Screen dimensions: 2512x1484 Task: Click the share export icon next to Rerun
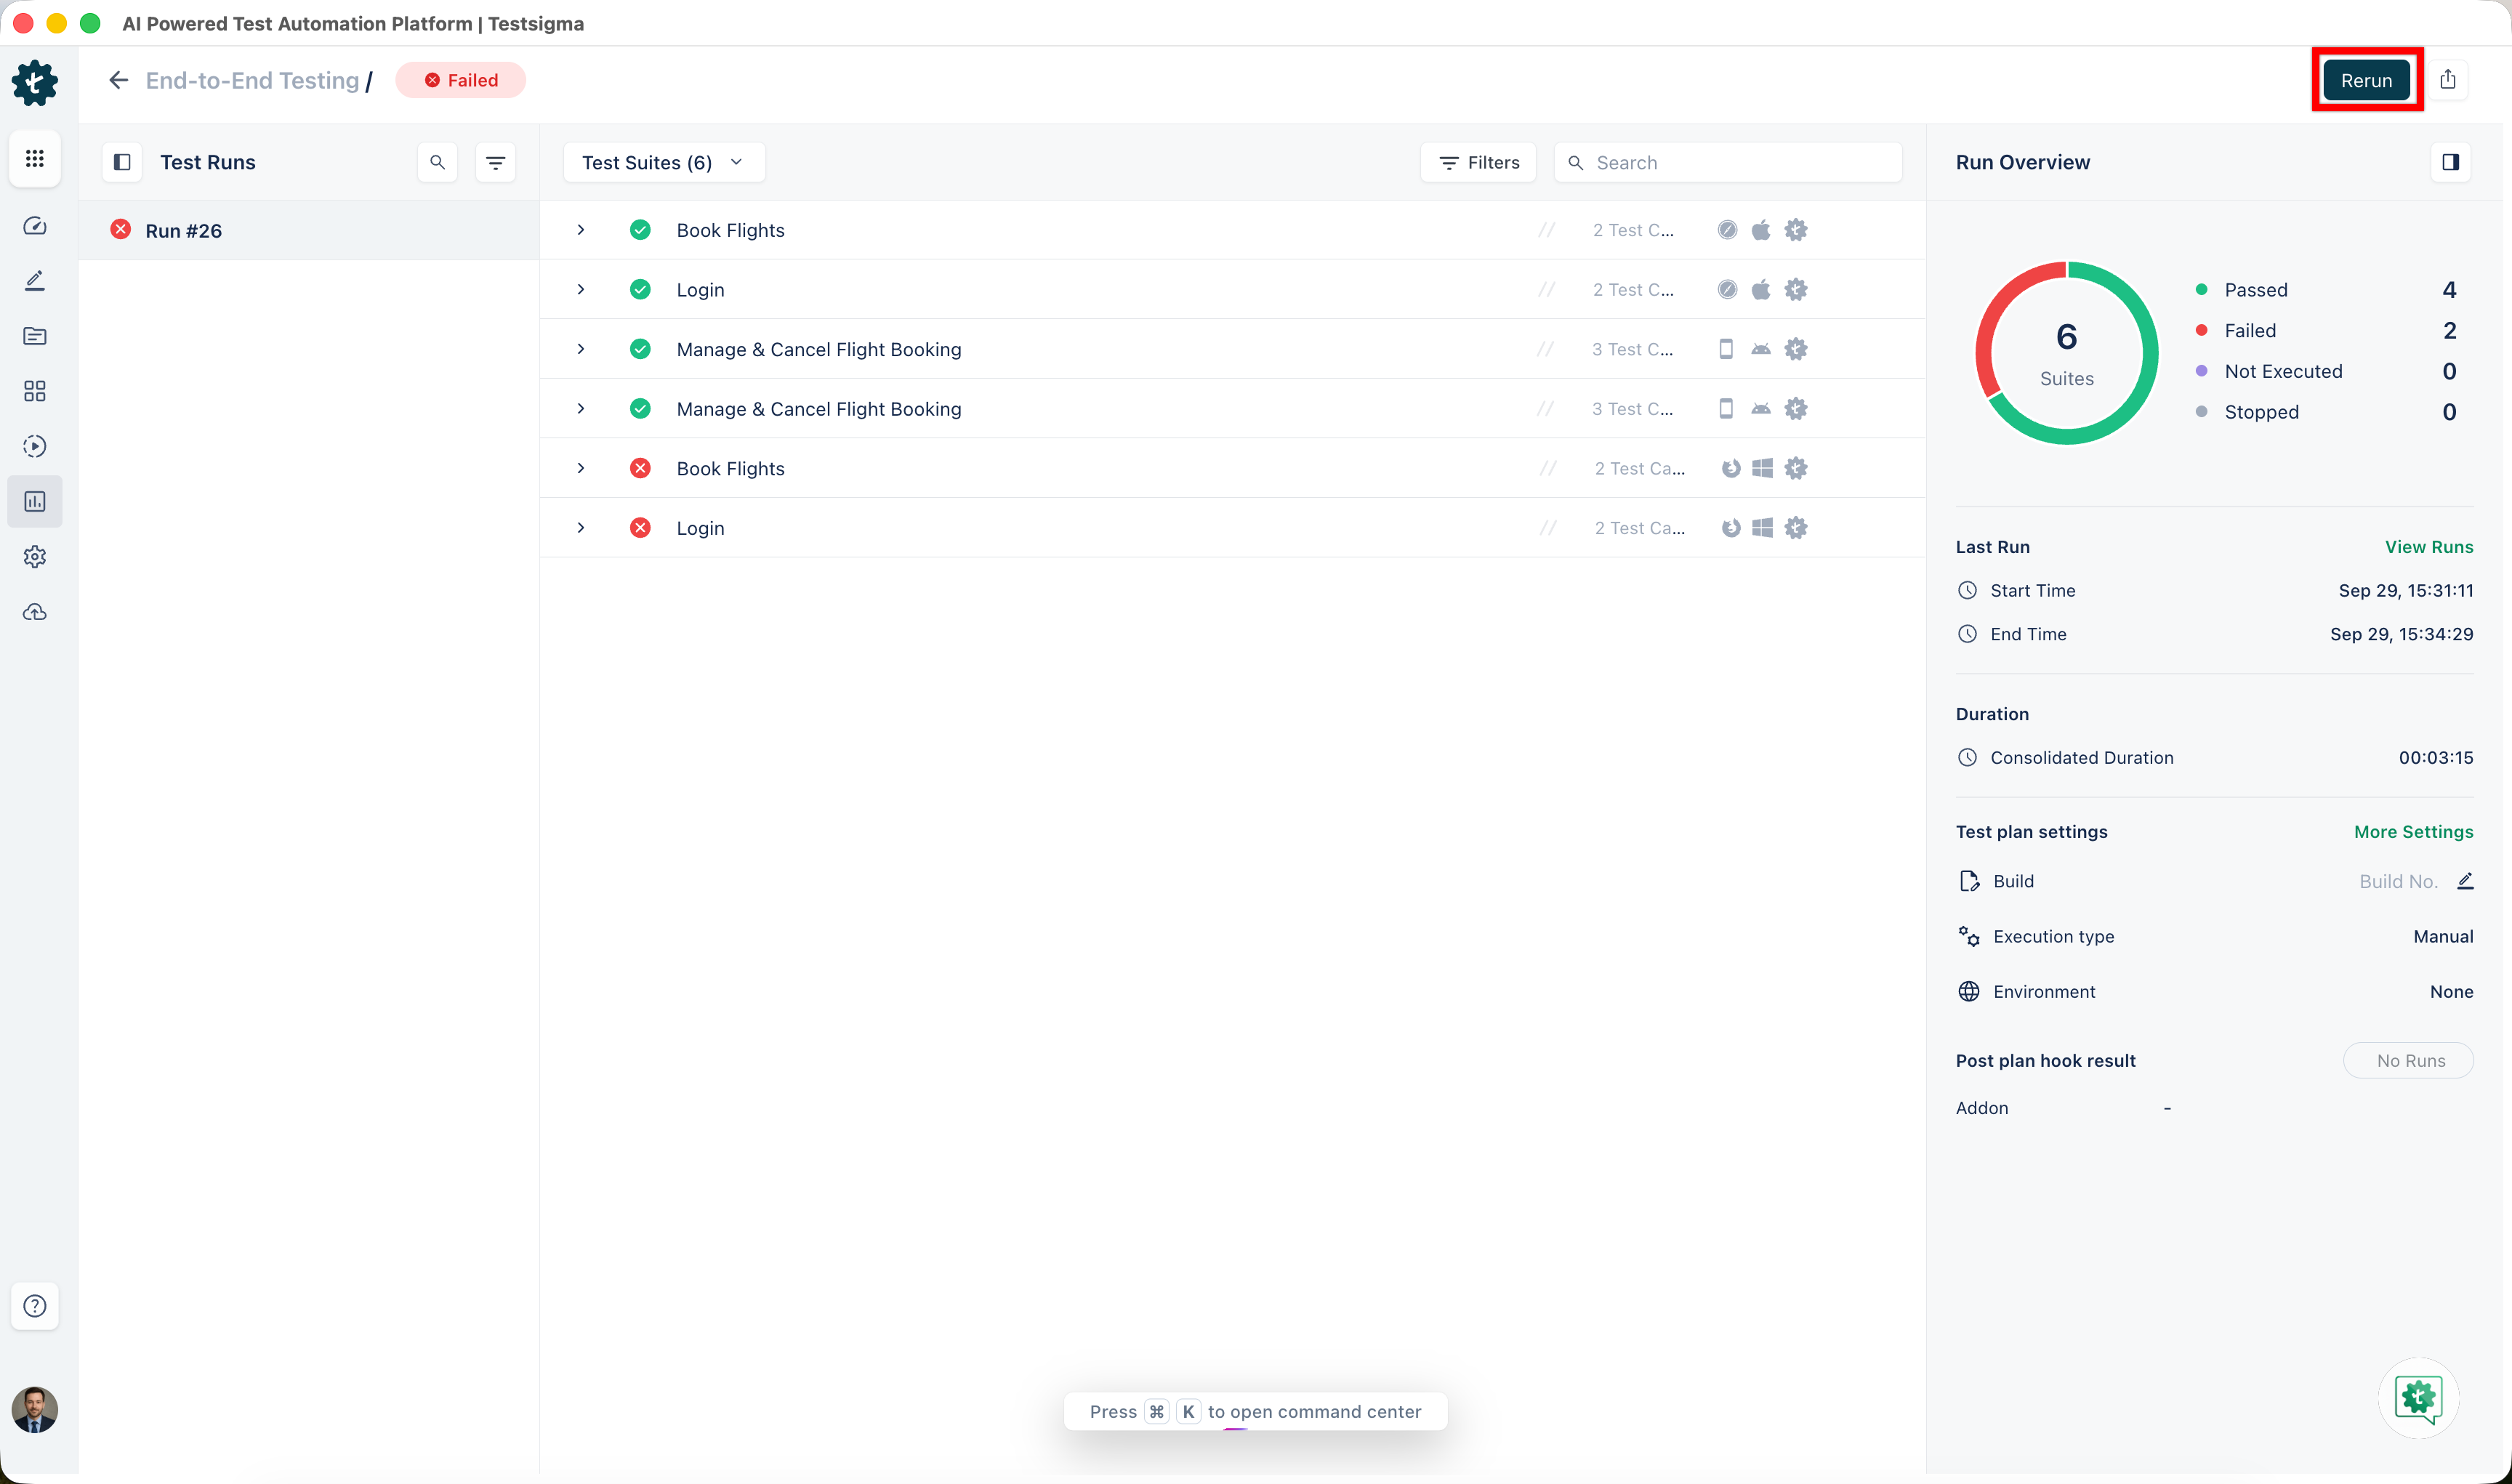pos(2448,80)
